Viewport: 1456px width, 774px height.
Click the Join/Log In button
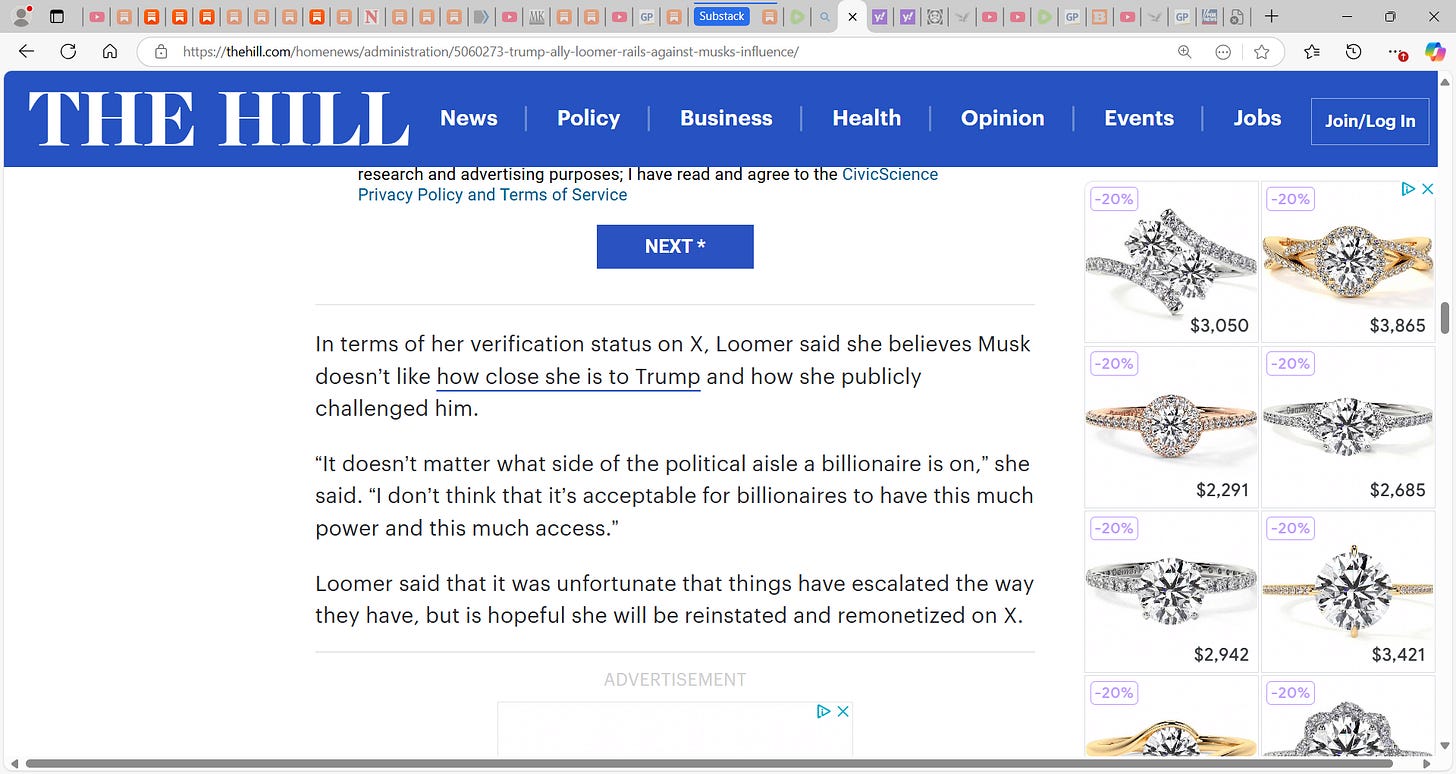[x=1369, y=121]
